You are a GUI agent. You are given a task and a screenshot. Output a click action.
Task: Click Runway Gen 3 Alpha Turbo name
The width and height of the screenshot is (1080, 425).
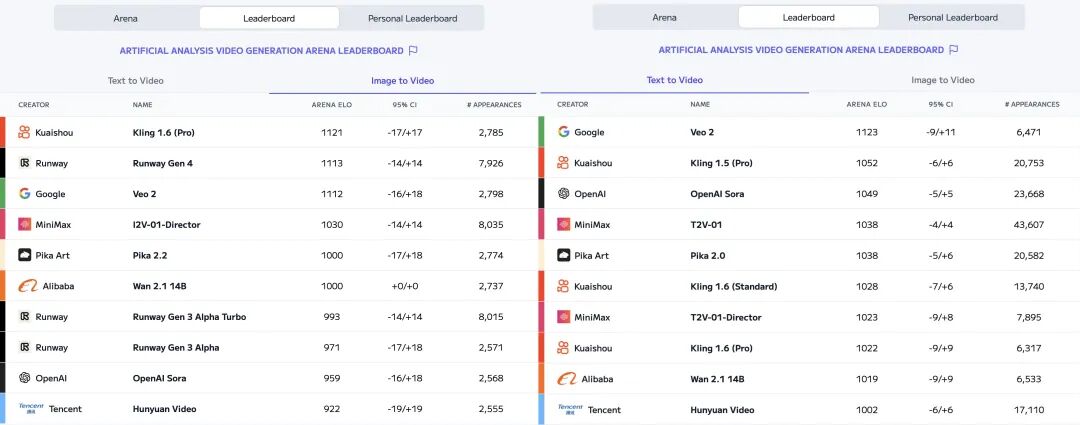pos(189,317)
